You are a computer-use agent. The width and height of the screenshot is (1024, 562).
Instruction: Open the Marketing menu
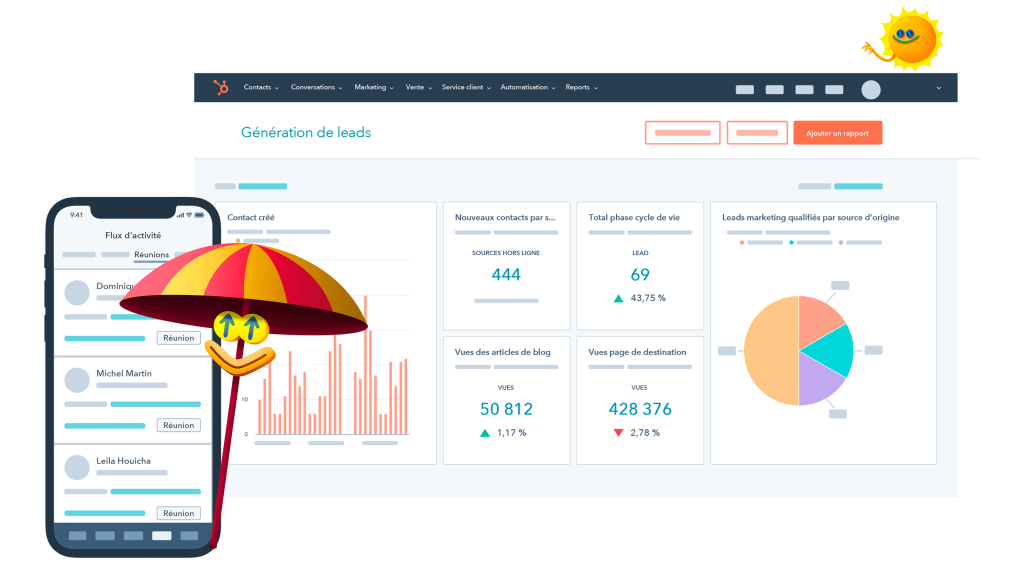point(374,87)
